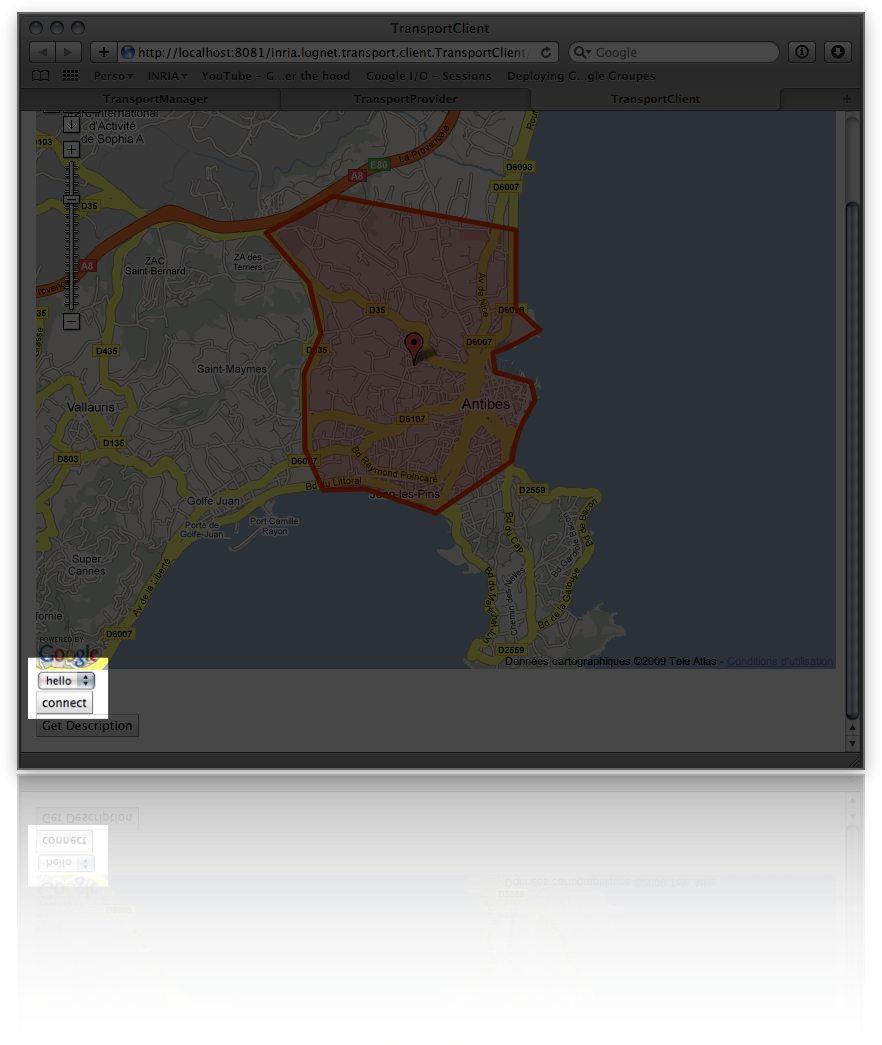This screenshot has height=1045, width=882.
Task: Open the Top Sites grid icon
Action: pyautogui.click(x=70, y=76)
